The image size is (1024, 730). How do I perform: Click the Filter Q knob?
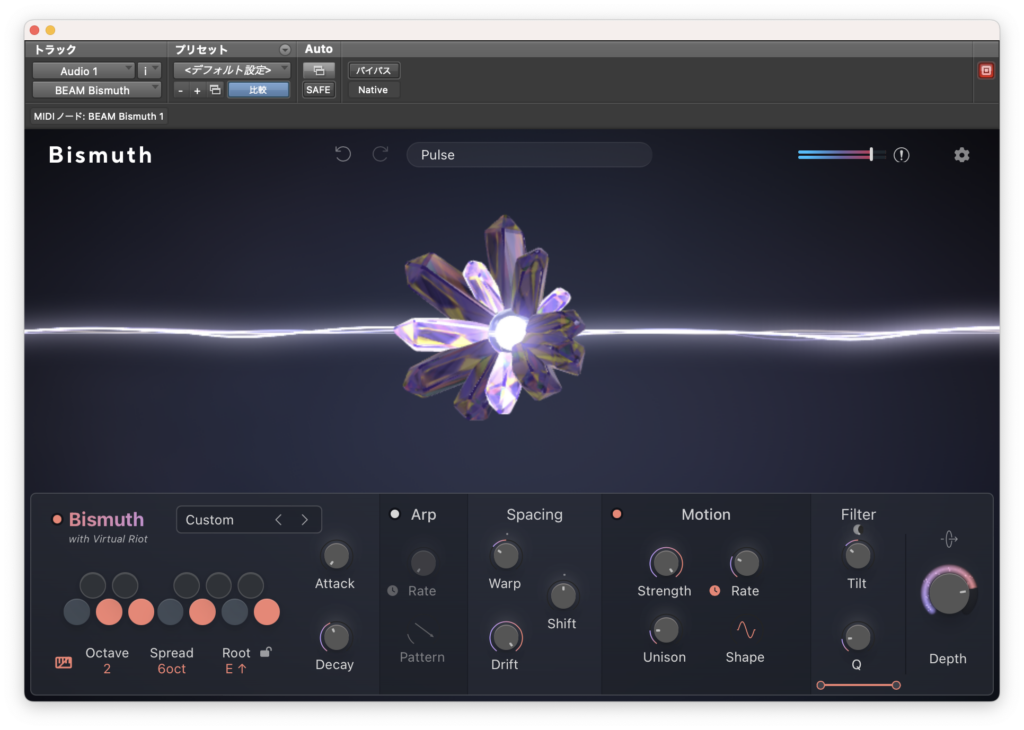point(857,637)
